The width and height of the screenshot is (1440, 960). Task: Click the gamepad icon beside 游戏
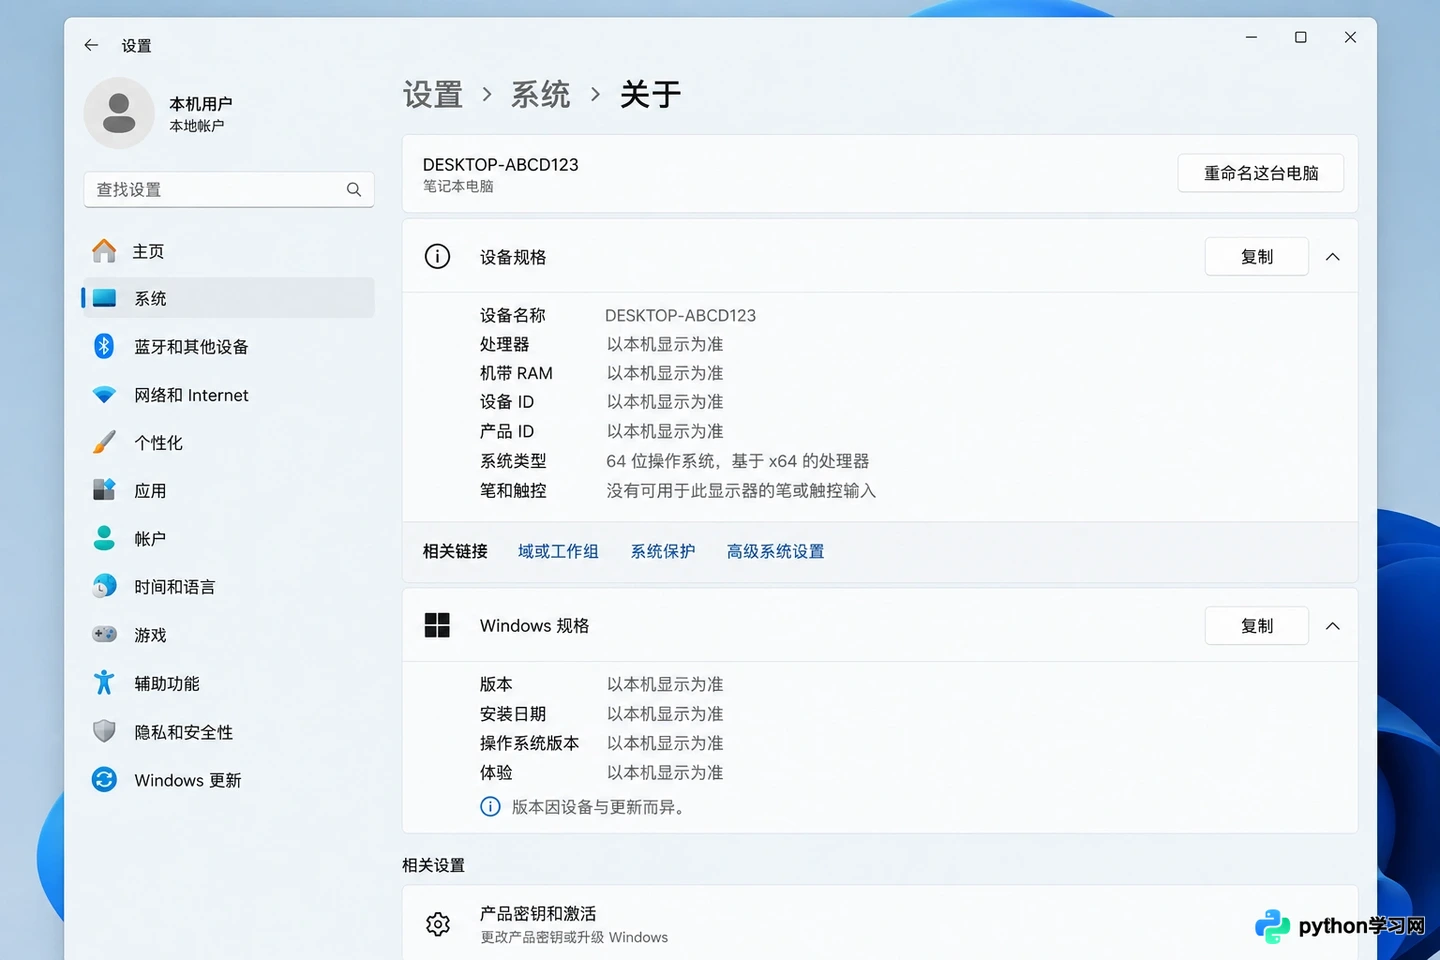tap(104, 634)
